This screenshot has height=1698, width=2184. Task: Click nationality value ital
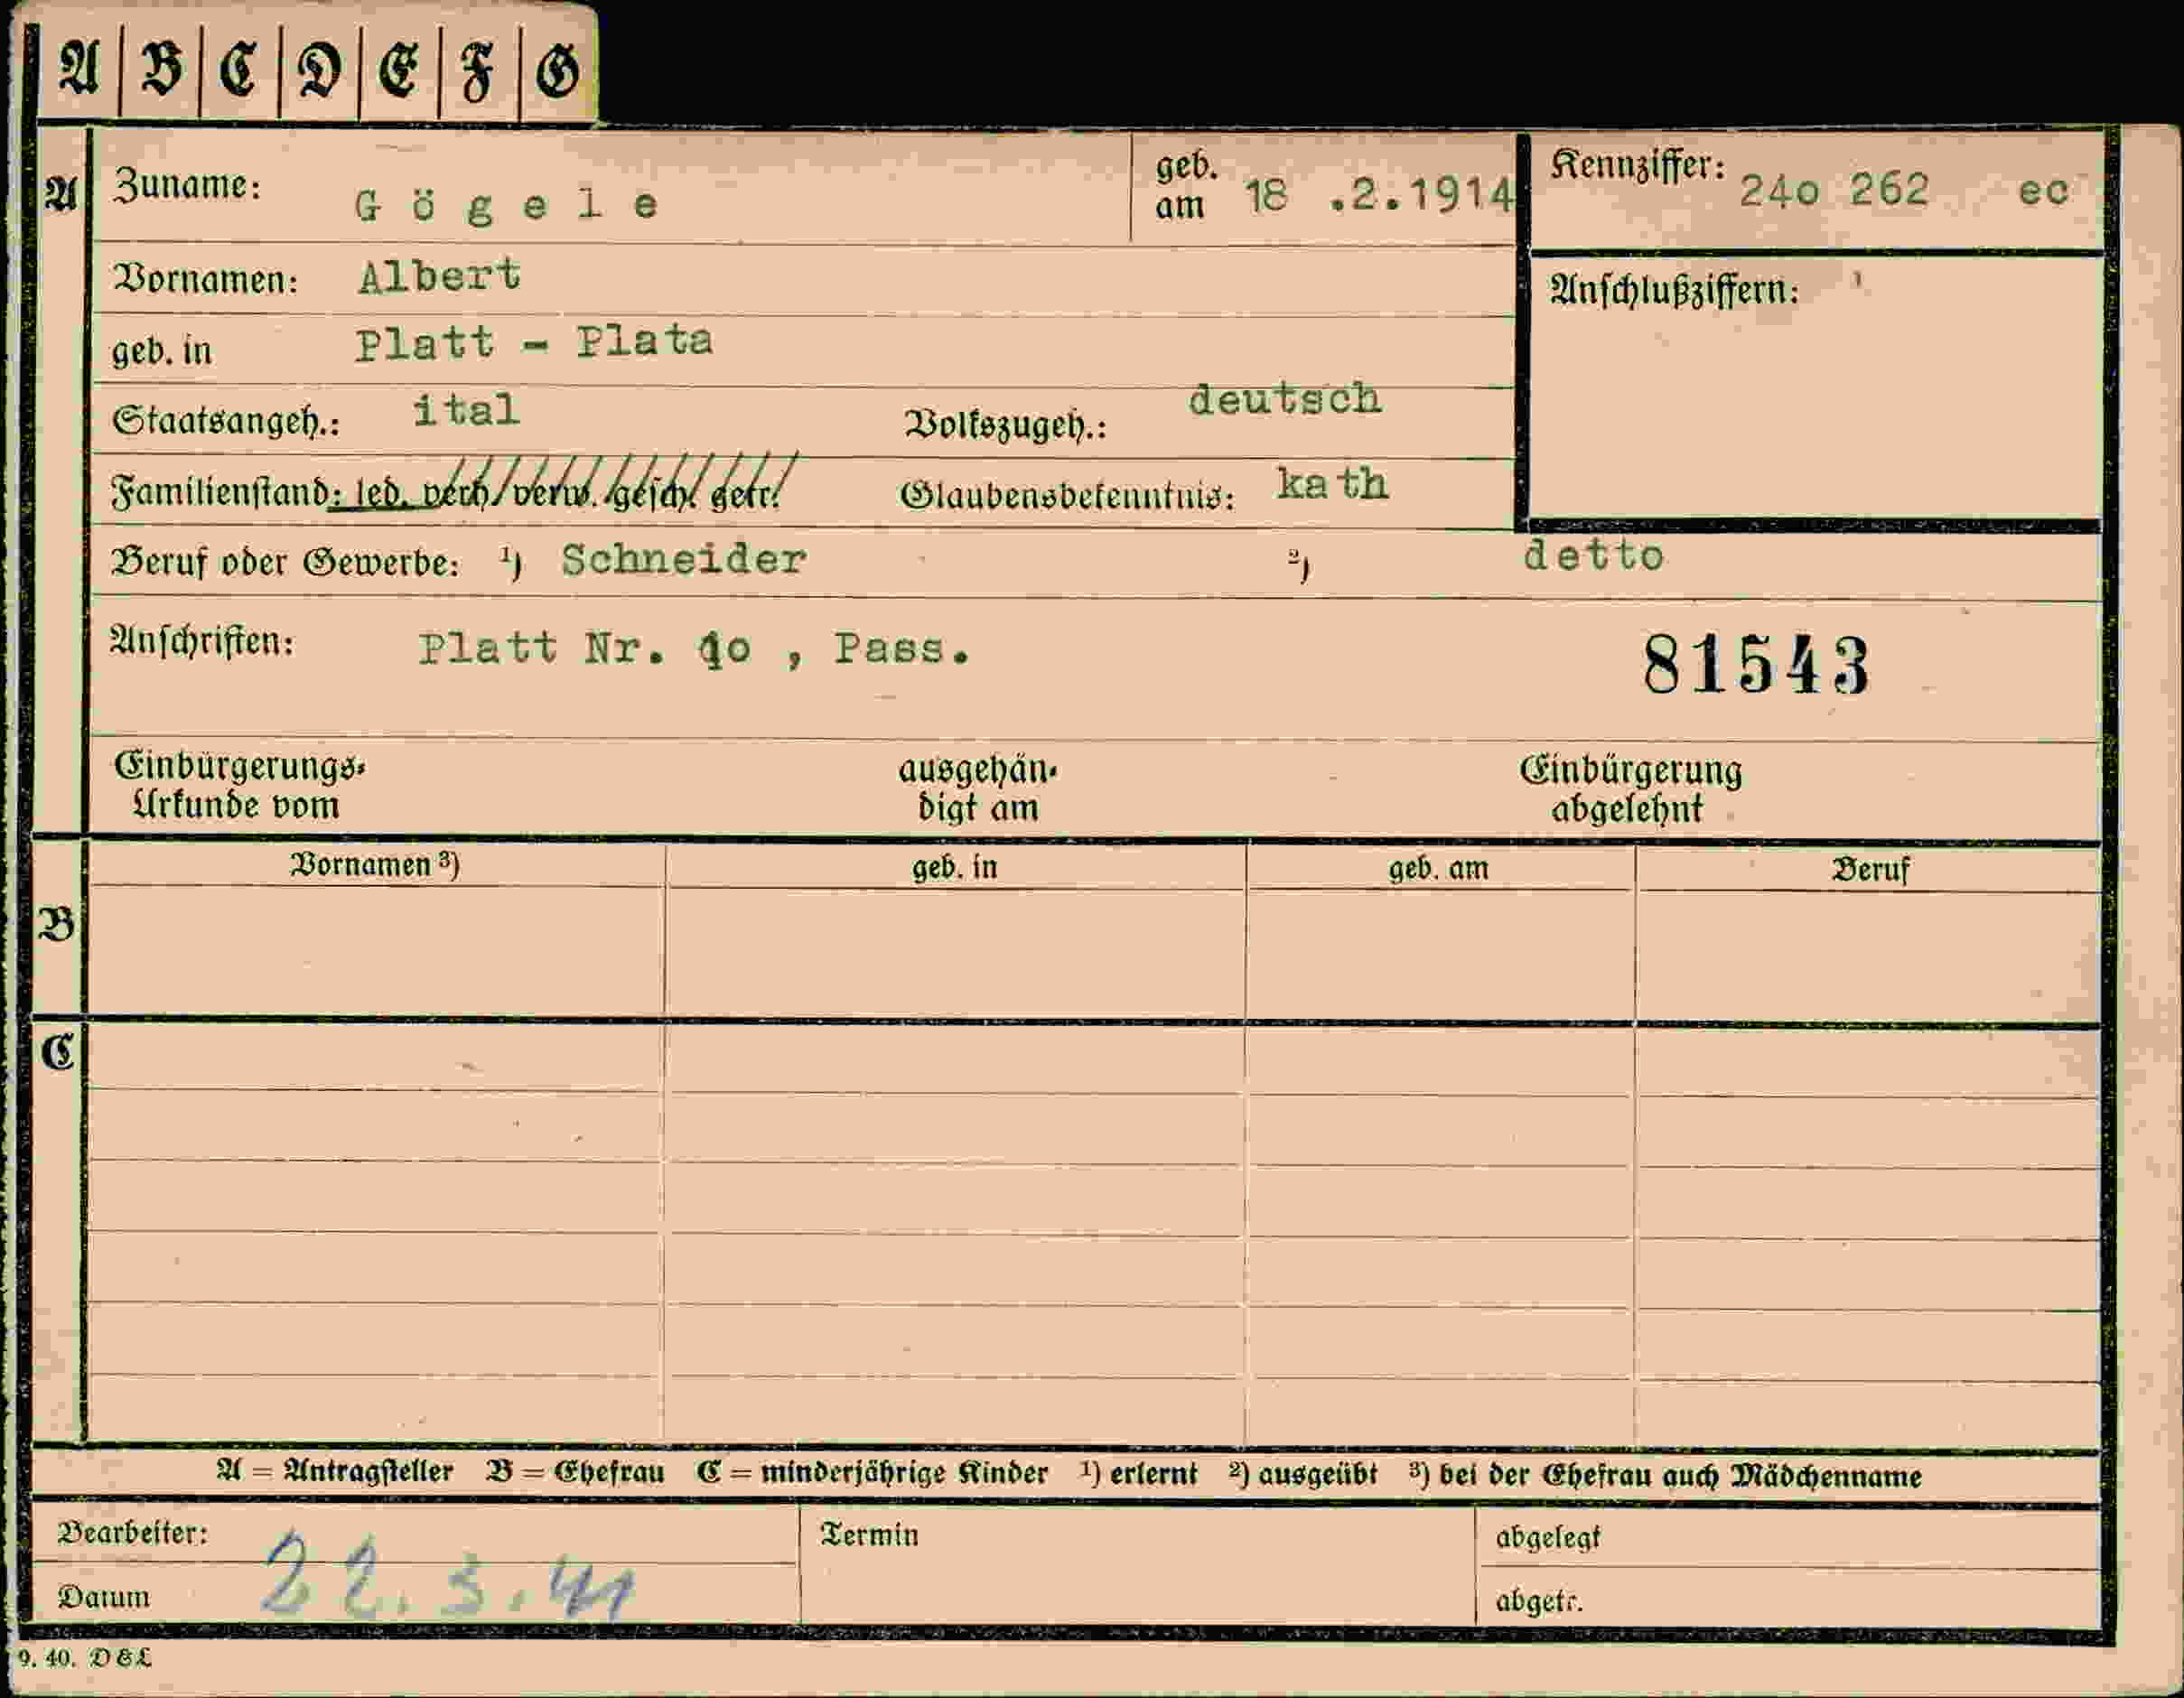tap(466, 410)
